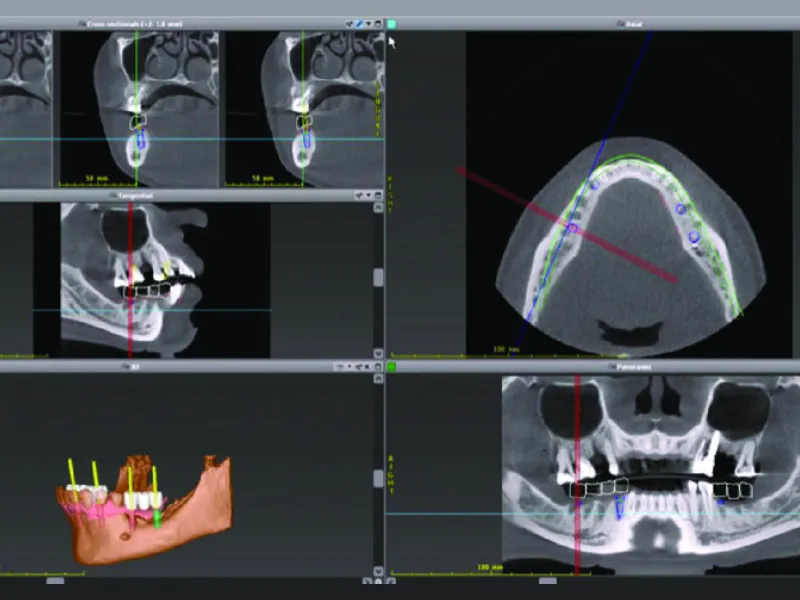This screenshot has height=600, width=800.
Task: Click the pin icon in the Cross-sectionals panel header
Action: coord(349,24)
